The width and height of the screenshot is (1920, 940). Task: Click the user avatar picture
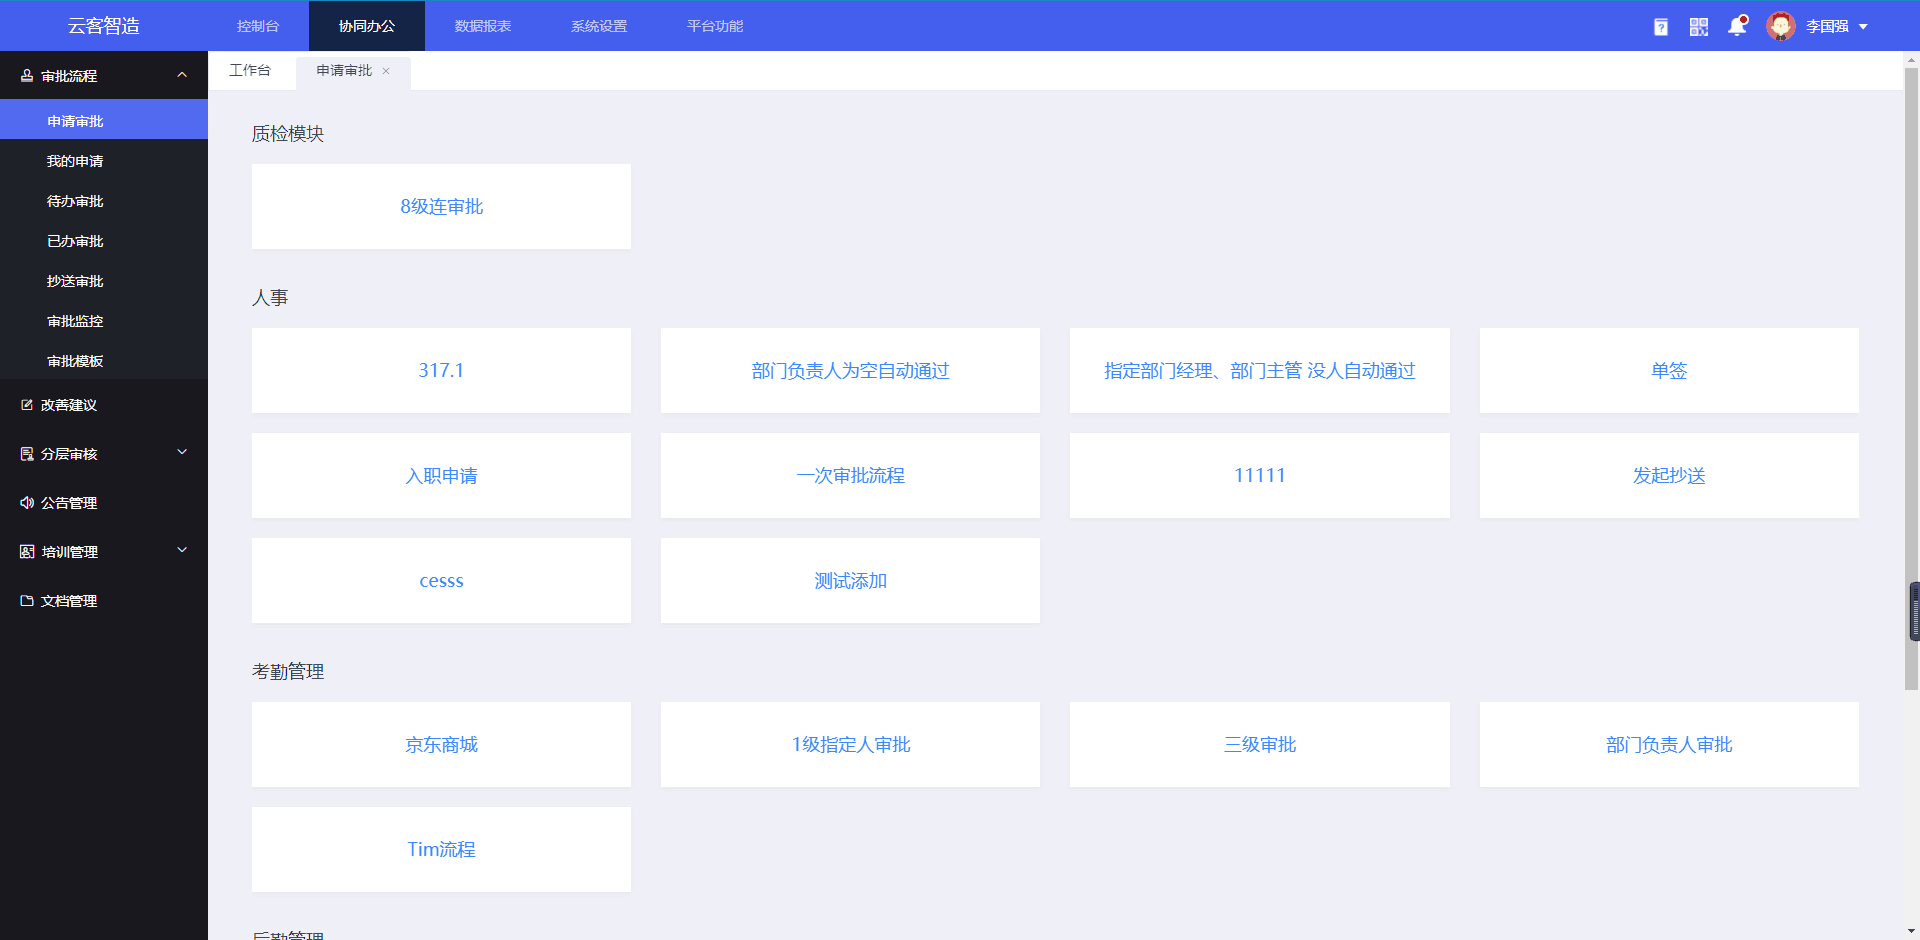[1780, 26]
